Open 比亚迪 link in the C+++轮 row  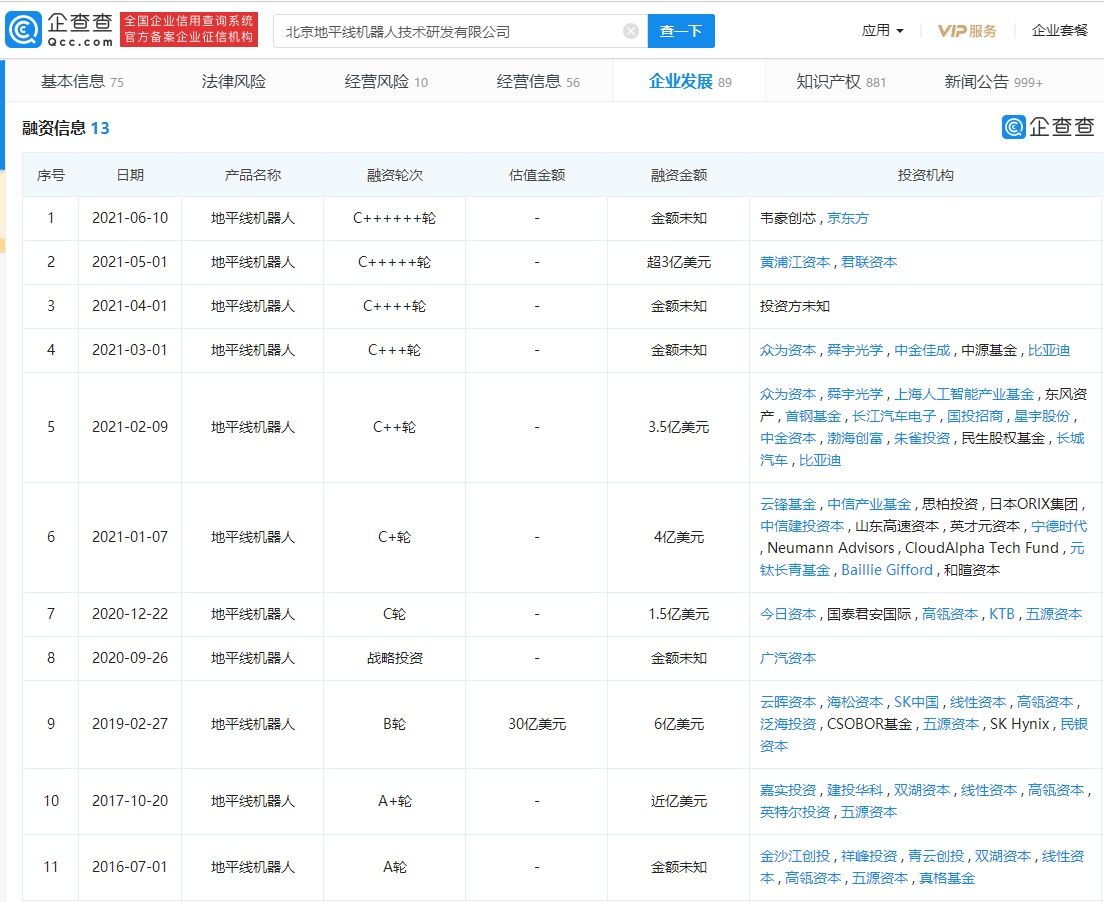point(1048,350)
